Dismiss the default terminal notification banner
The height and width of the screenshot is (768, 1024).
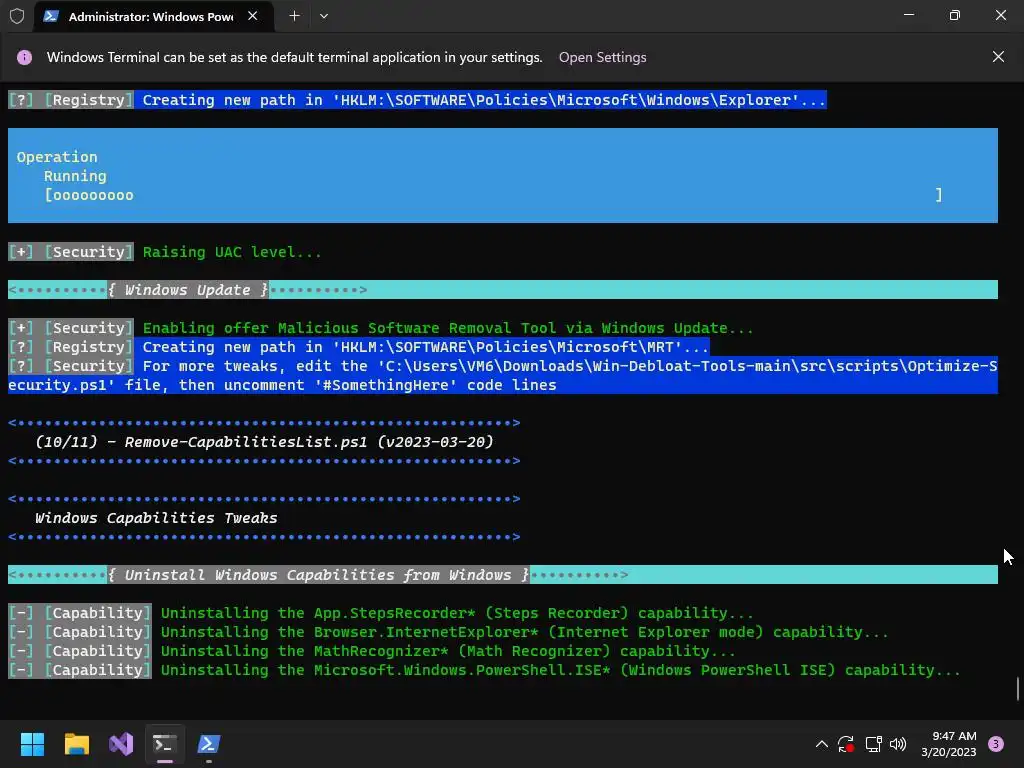coord(998,57)
